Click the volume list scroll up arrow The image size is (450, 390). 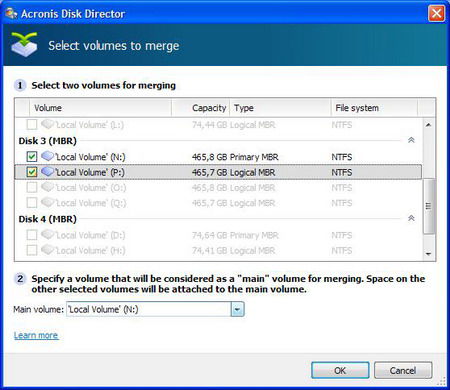[x=429, y=125]
